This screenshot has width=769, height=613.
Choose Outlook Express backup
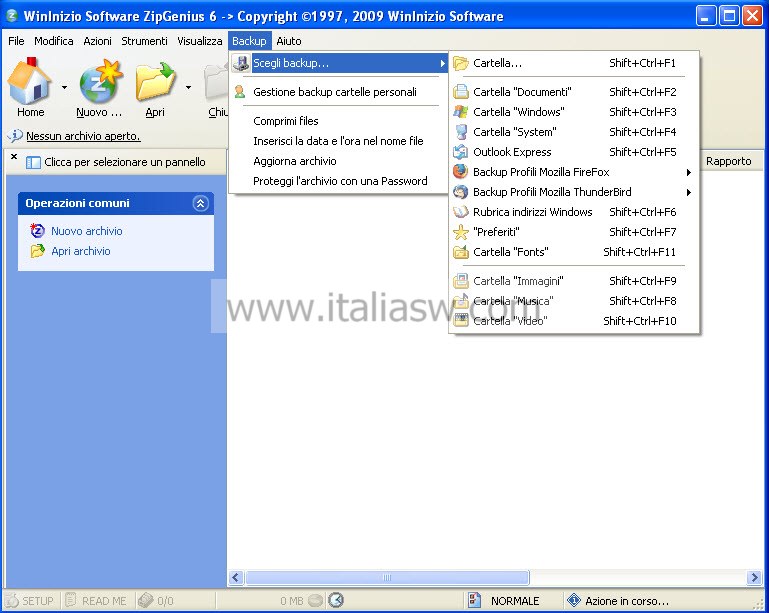(x=574, y=152)
